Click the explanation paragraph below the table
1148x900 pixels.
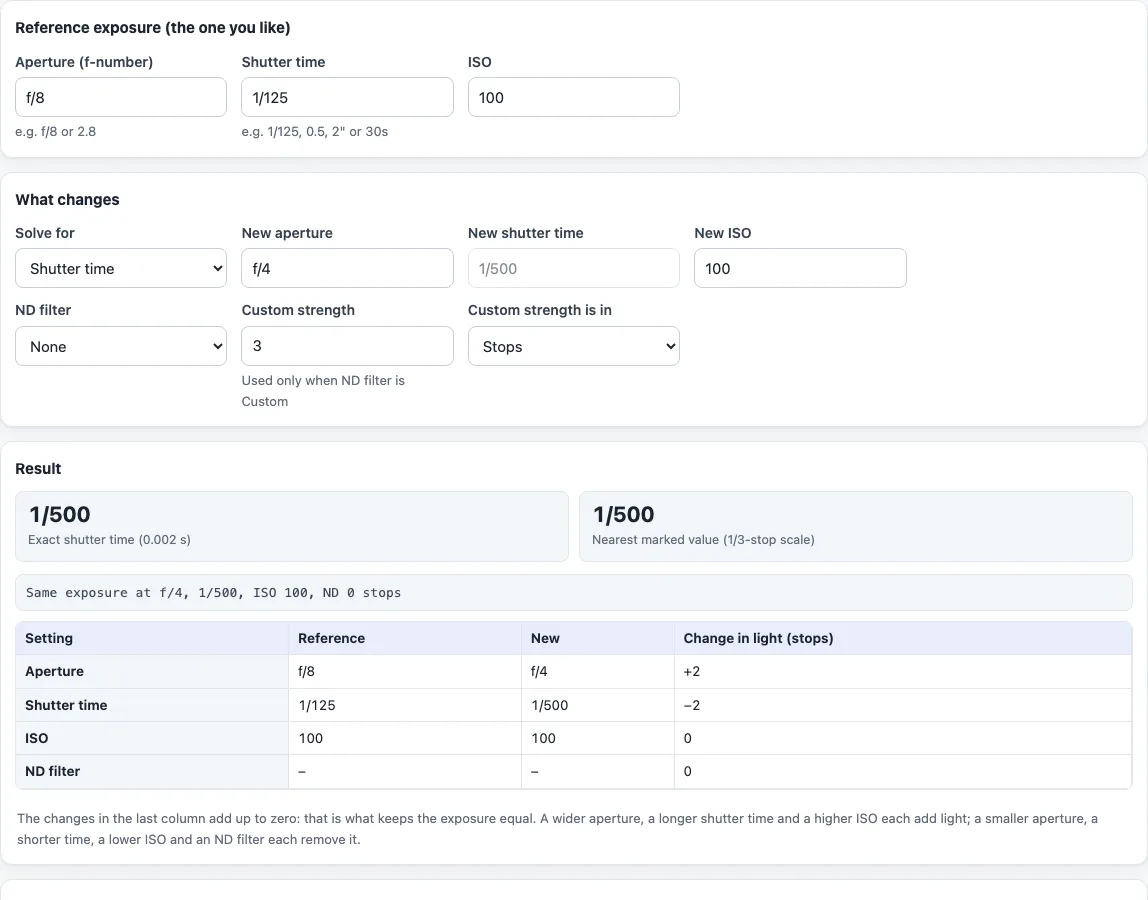[x=557, y=829]
